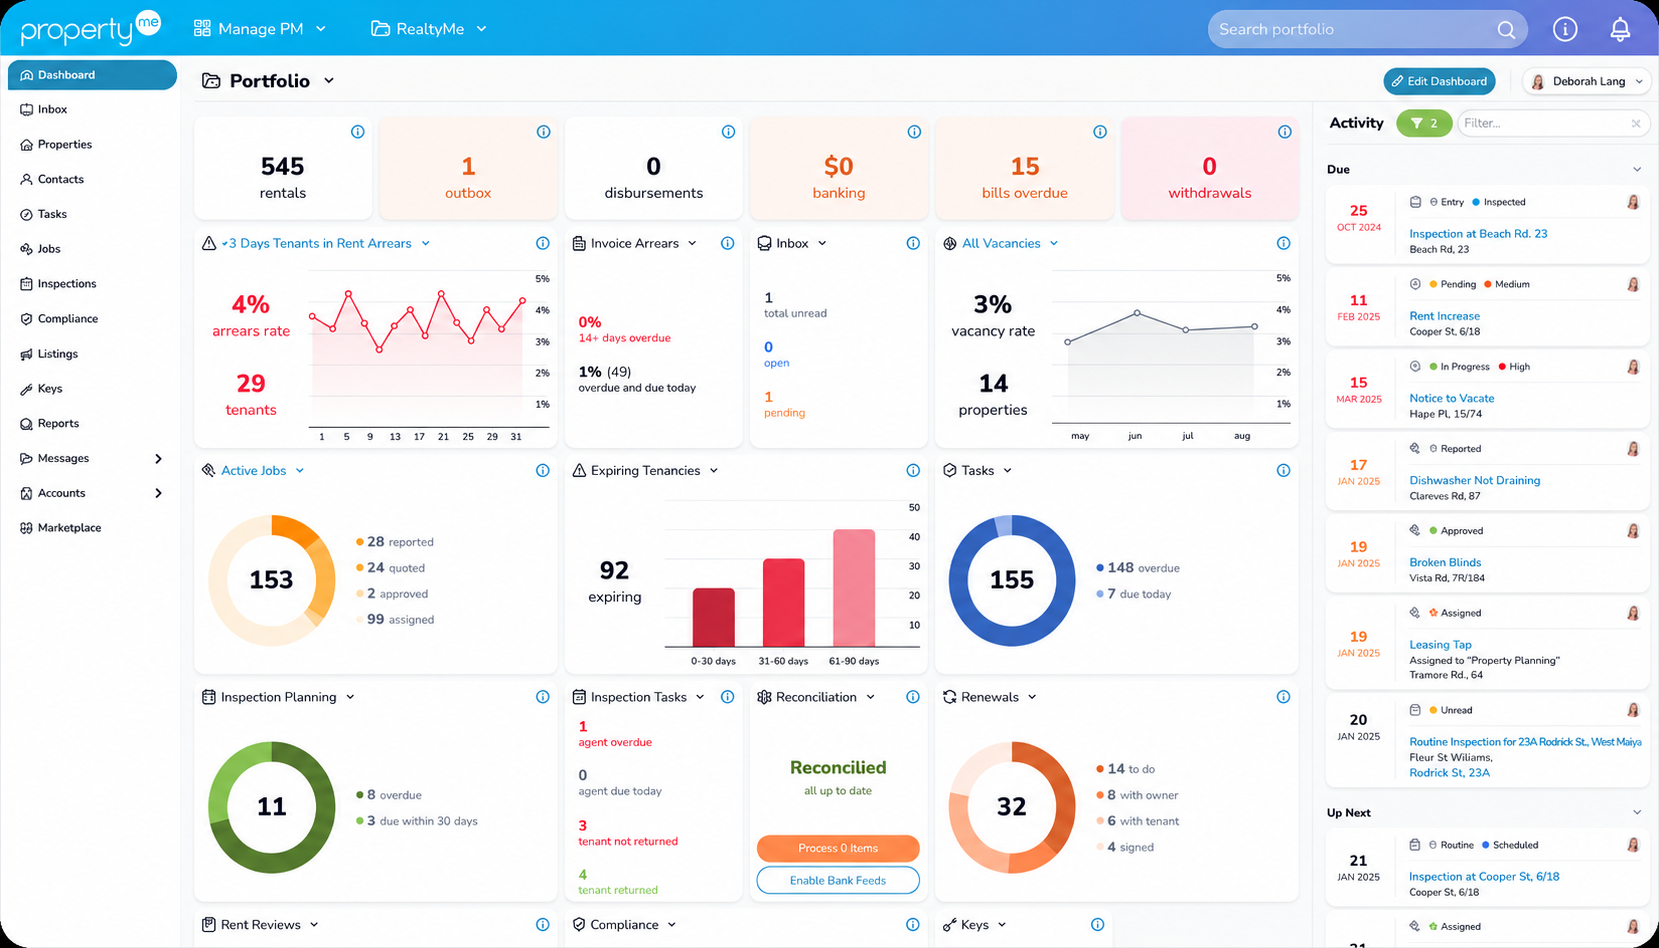Click info icon on Keys widget
The width and height of the screenshot is (1659, 948).
pos(1098,925)
